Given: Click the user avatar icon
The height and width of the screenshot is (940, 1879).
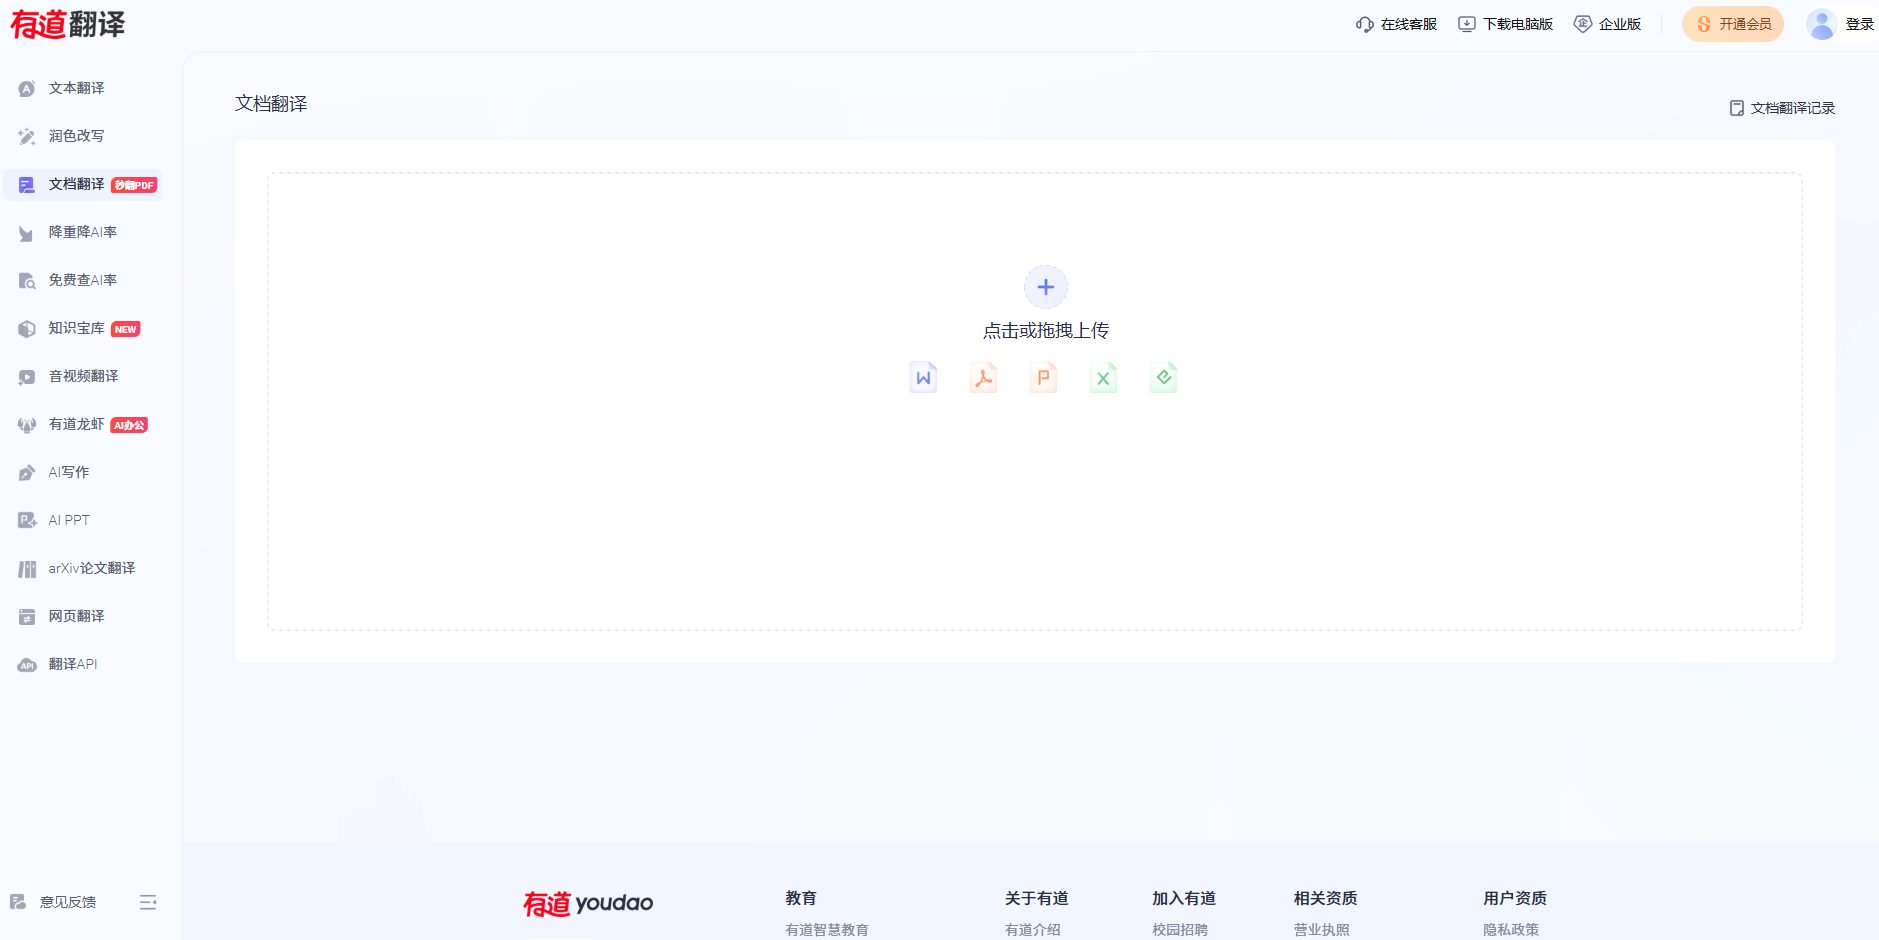Looking at the screenshot, I should click(x=1821, y=24).
